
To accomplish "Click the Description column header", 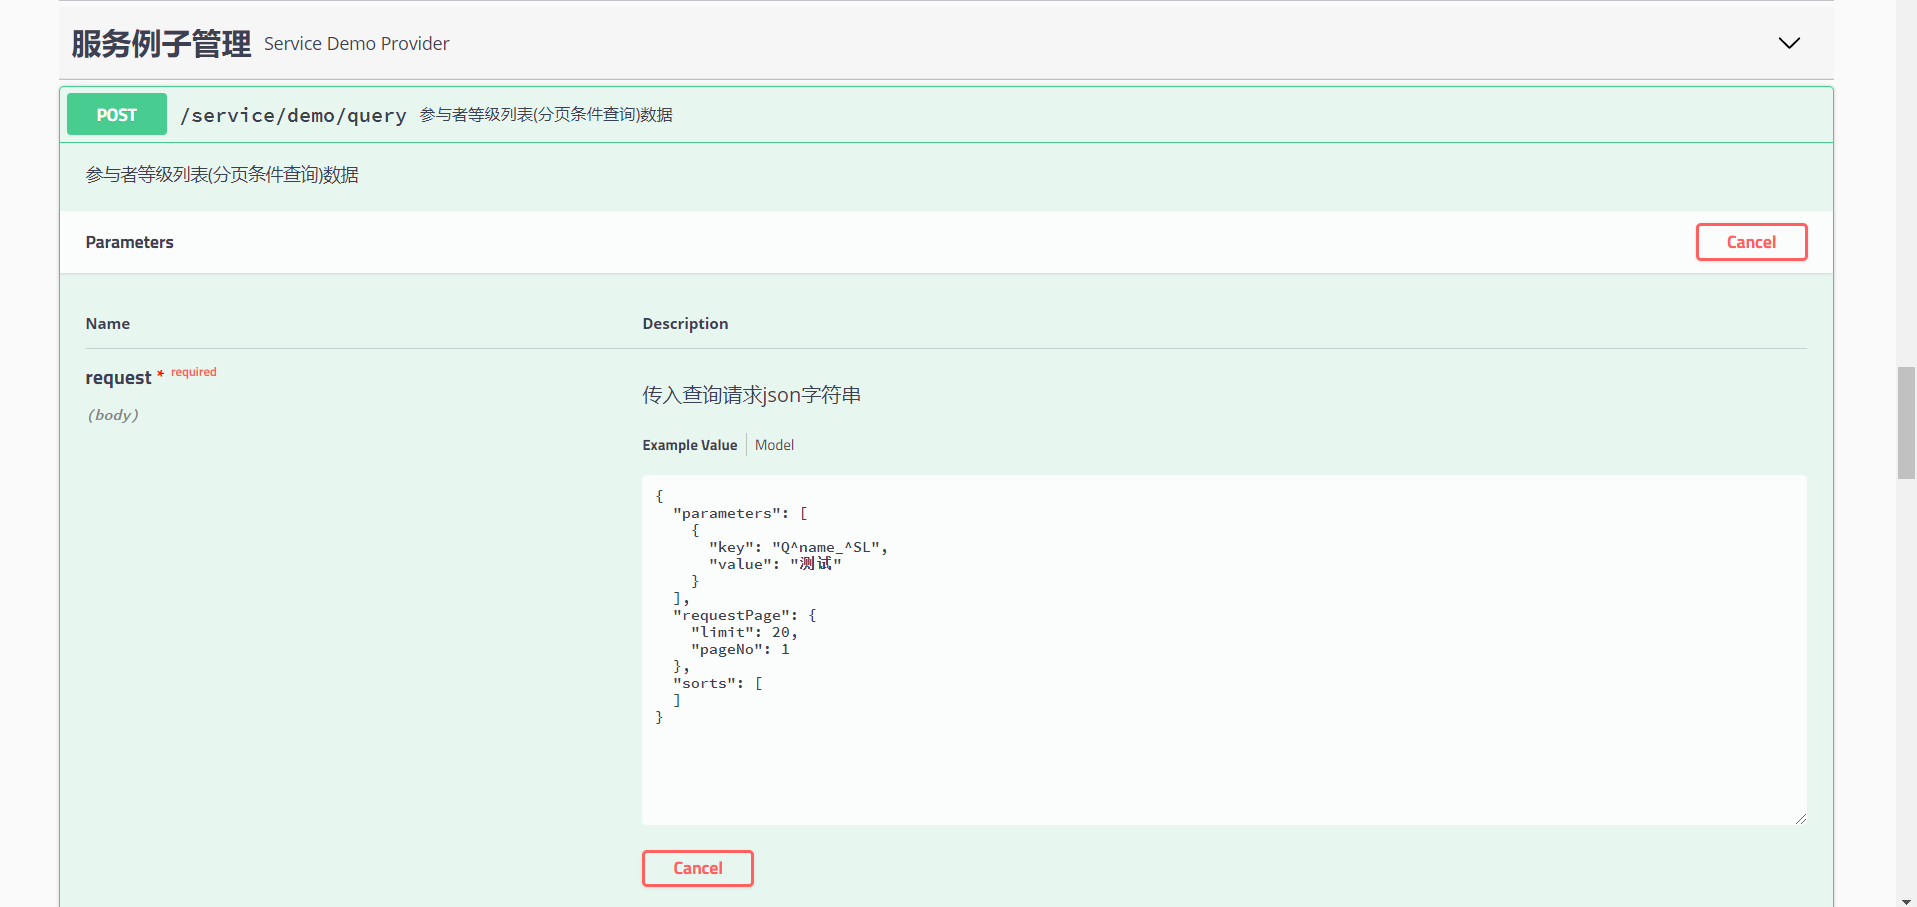I will (685, 324).
